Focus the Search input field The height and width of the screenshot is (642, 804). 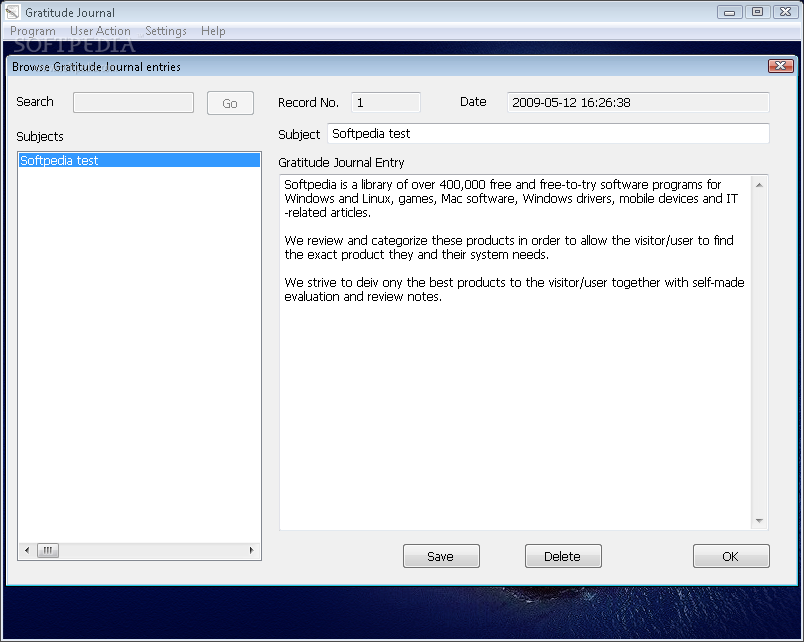(133, 103)
